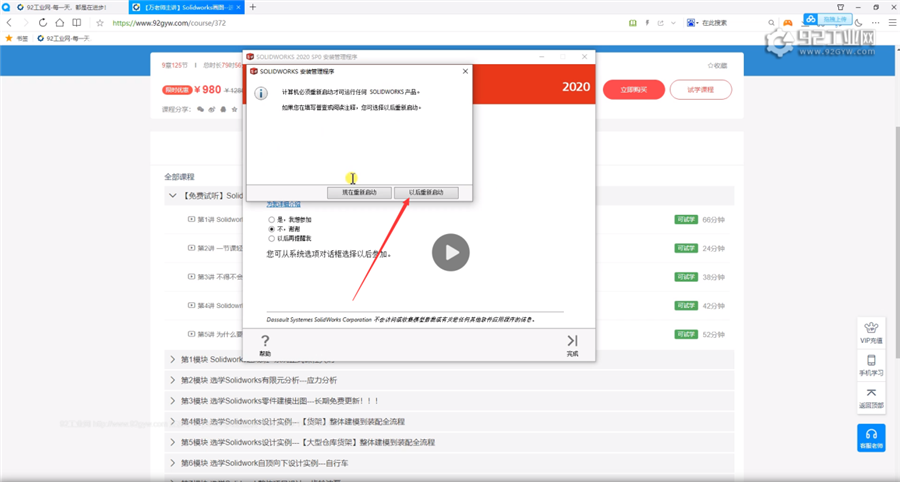900x482 pixels.
Task: Select the 以后再提醒我 radio option
Action: coord(271,238)
